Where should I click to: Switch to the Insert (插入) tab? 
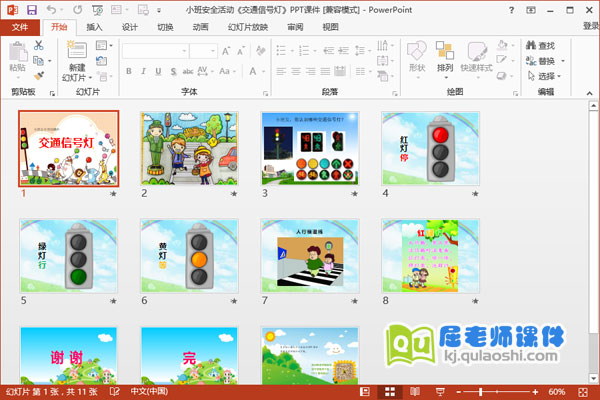tap(94, 27)
